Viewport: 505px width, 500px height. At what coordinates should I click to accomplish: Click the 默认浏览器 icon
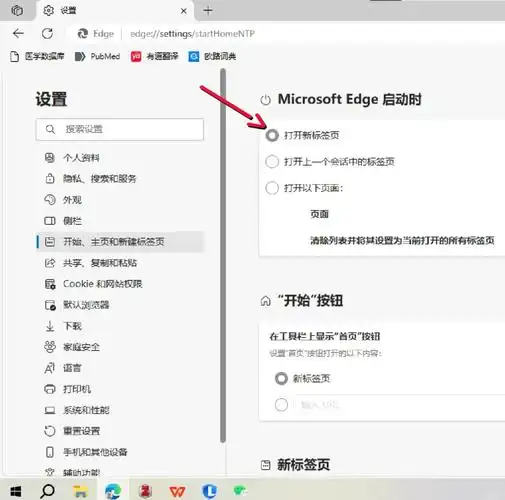pos(50,305)
